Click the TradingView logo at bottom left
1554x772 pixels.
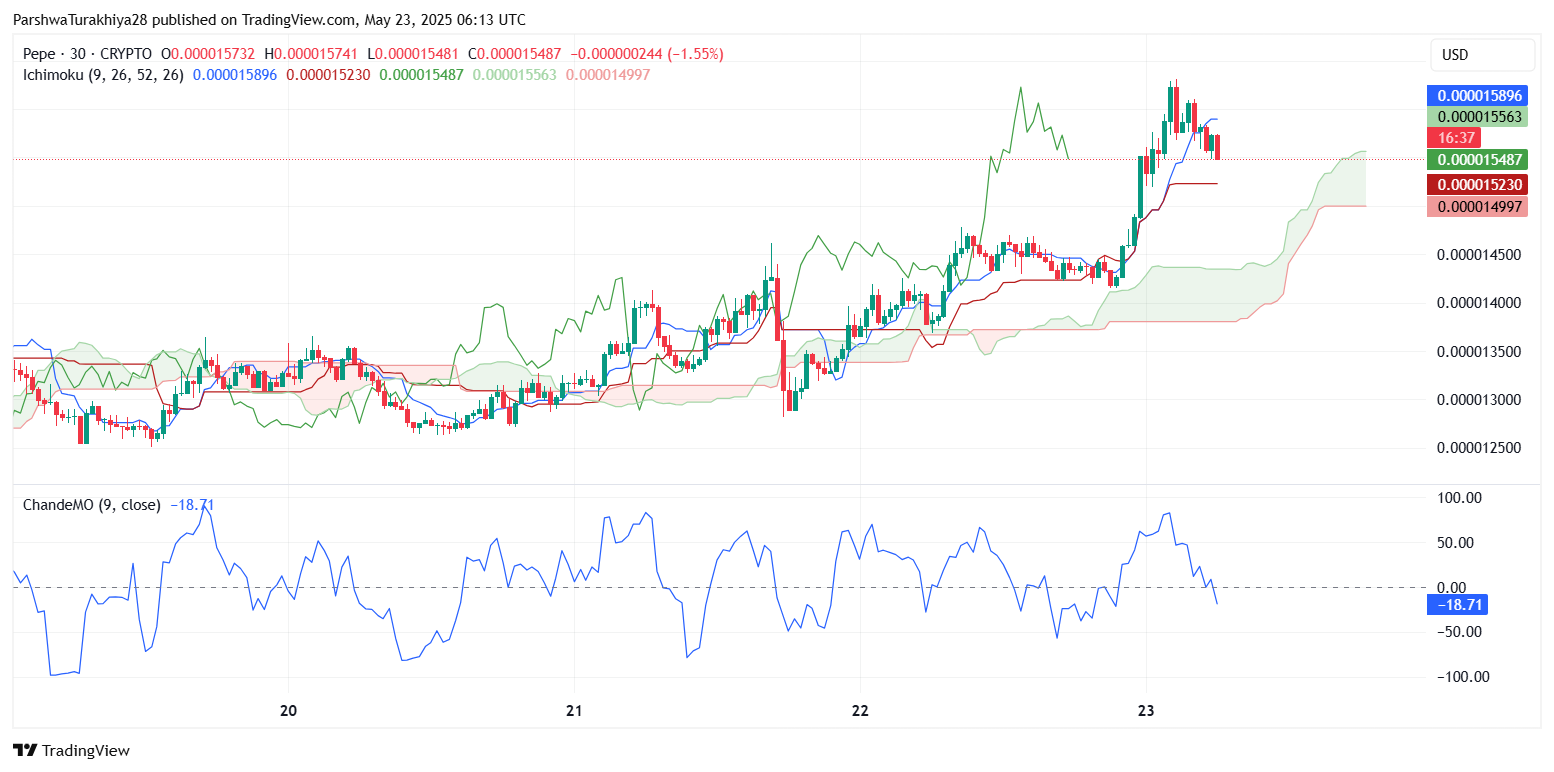[71, 750]
